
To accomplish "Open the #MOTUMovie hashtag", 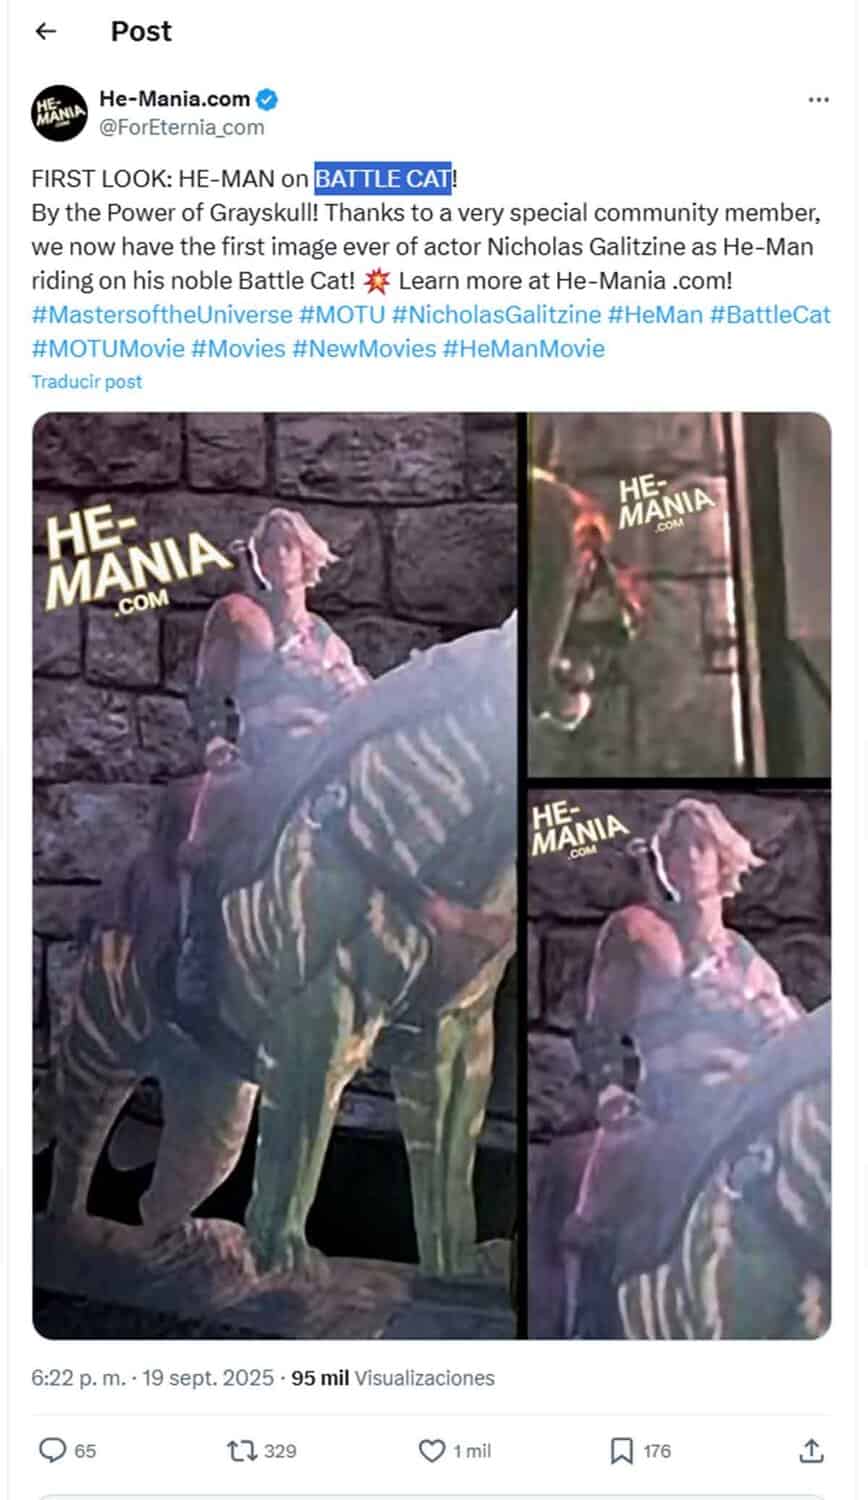I will pos(108,348).
